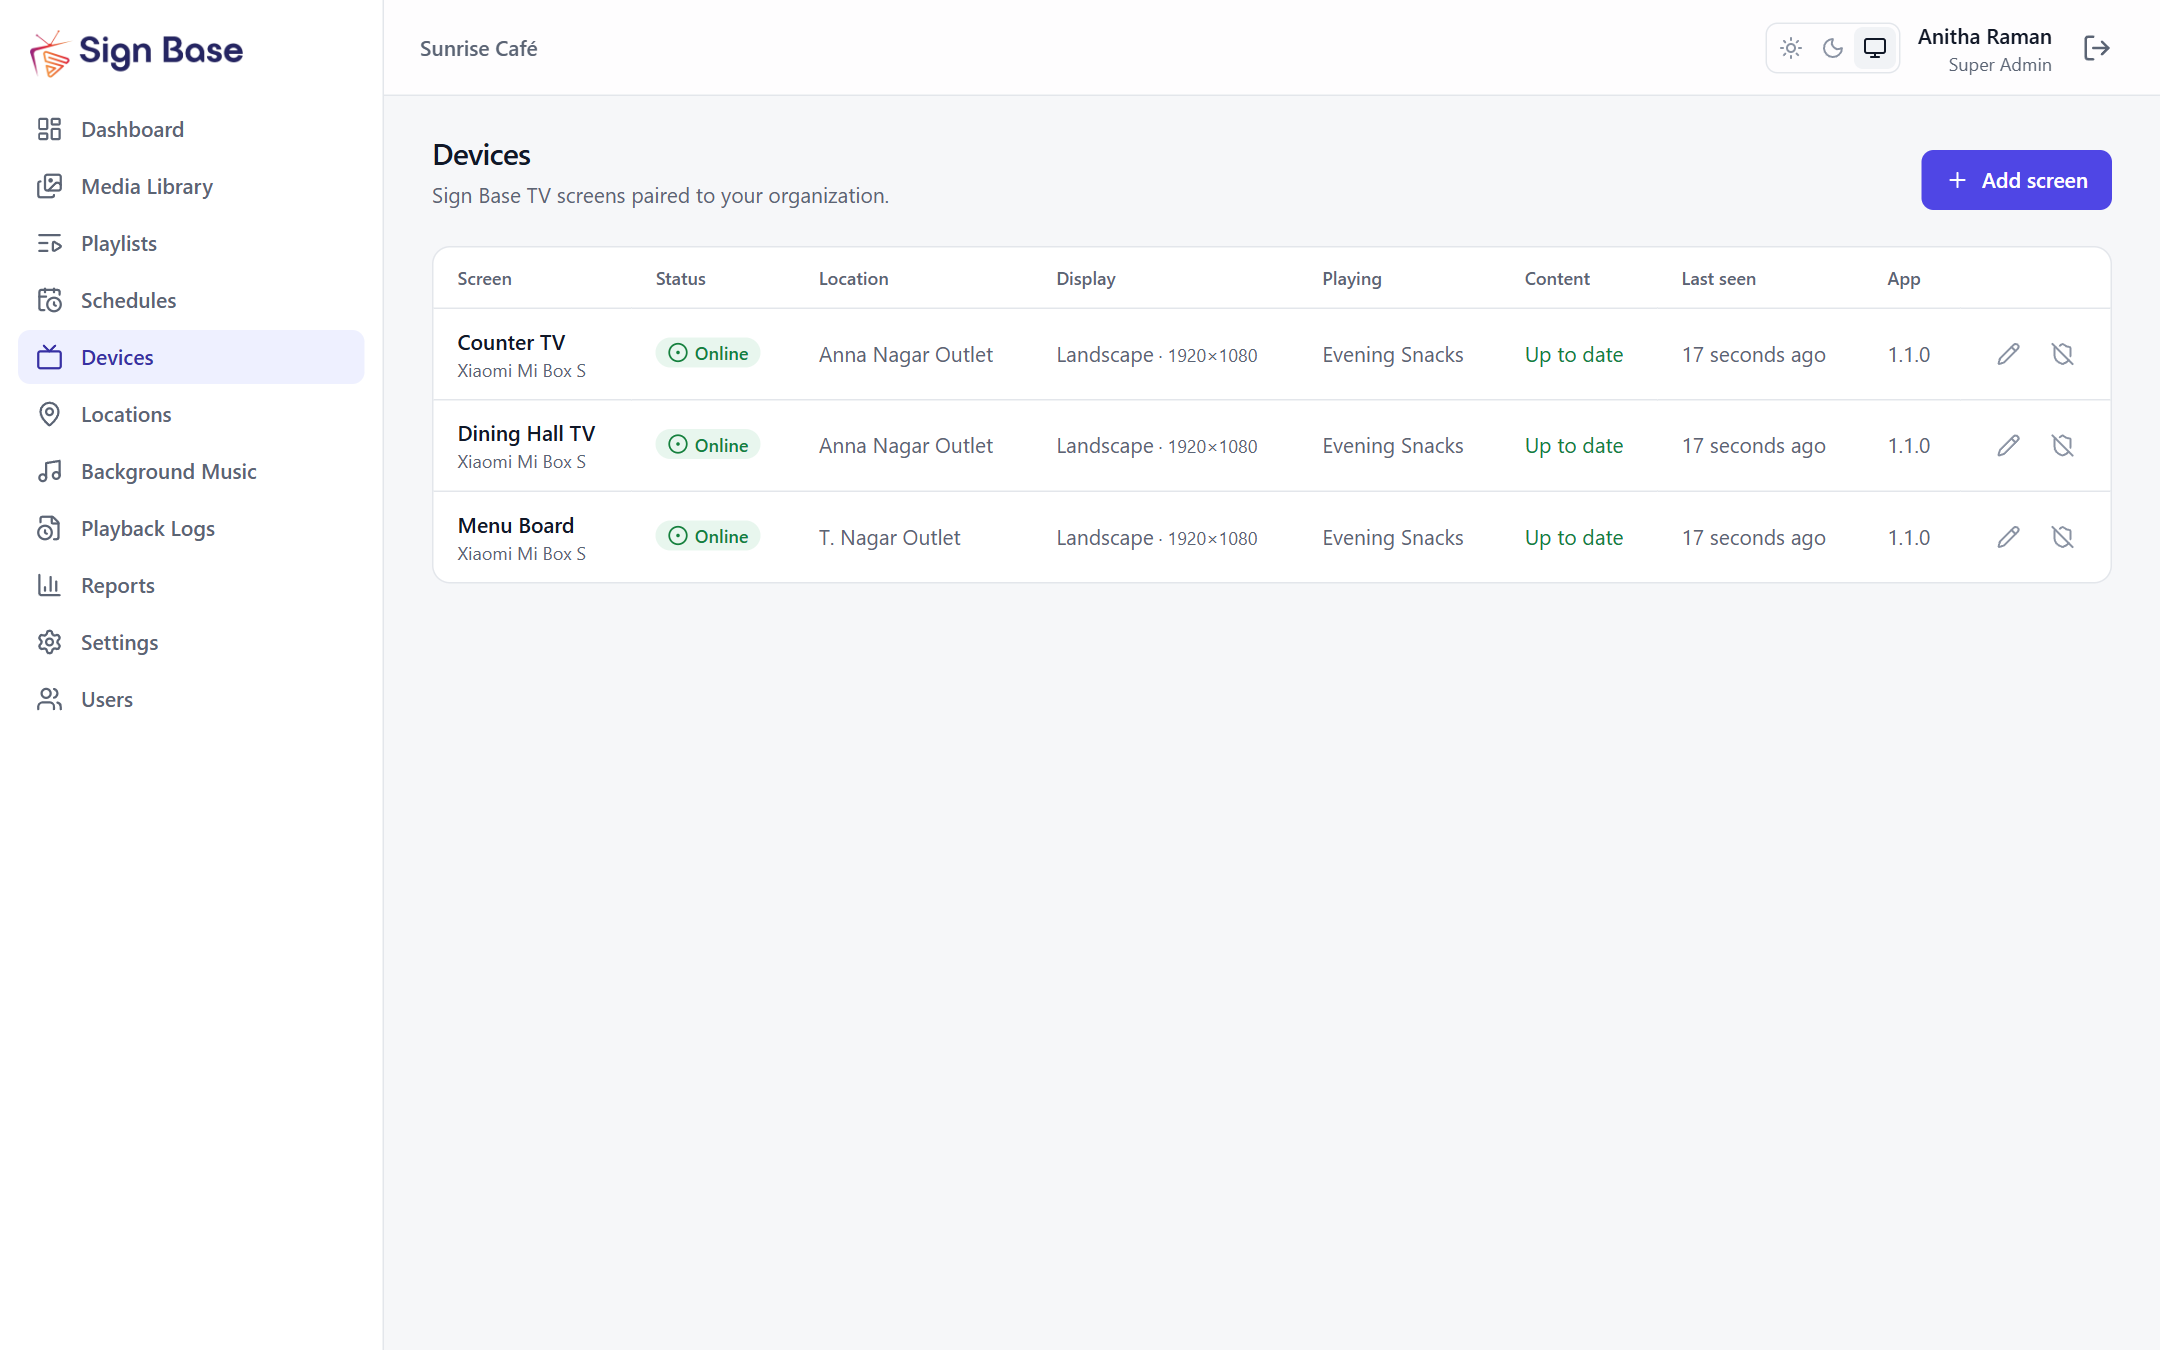Click T. Nagar Outlet location cell
This screenshot has height=1350, width=2160.
(889, 538)
